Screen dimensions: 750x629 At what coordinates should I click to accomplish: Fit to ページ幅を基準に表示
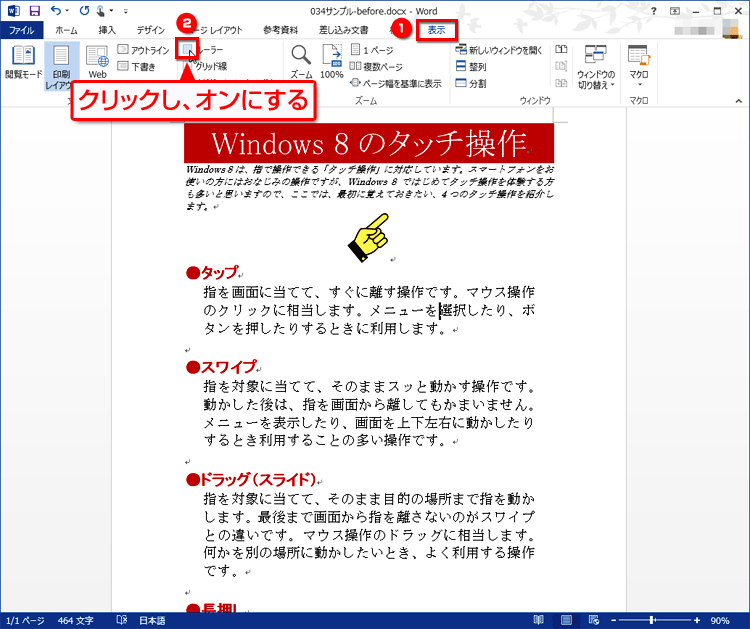396,83
